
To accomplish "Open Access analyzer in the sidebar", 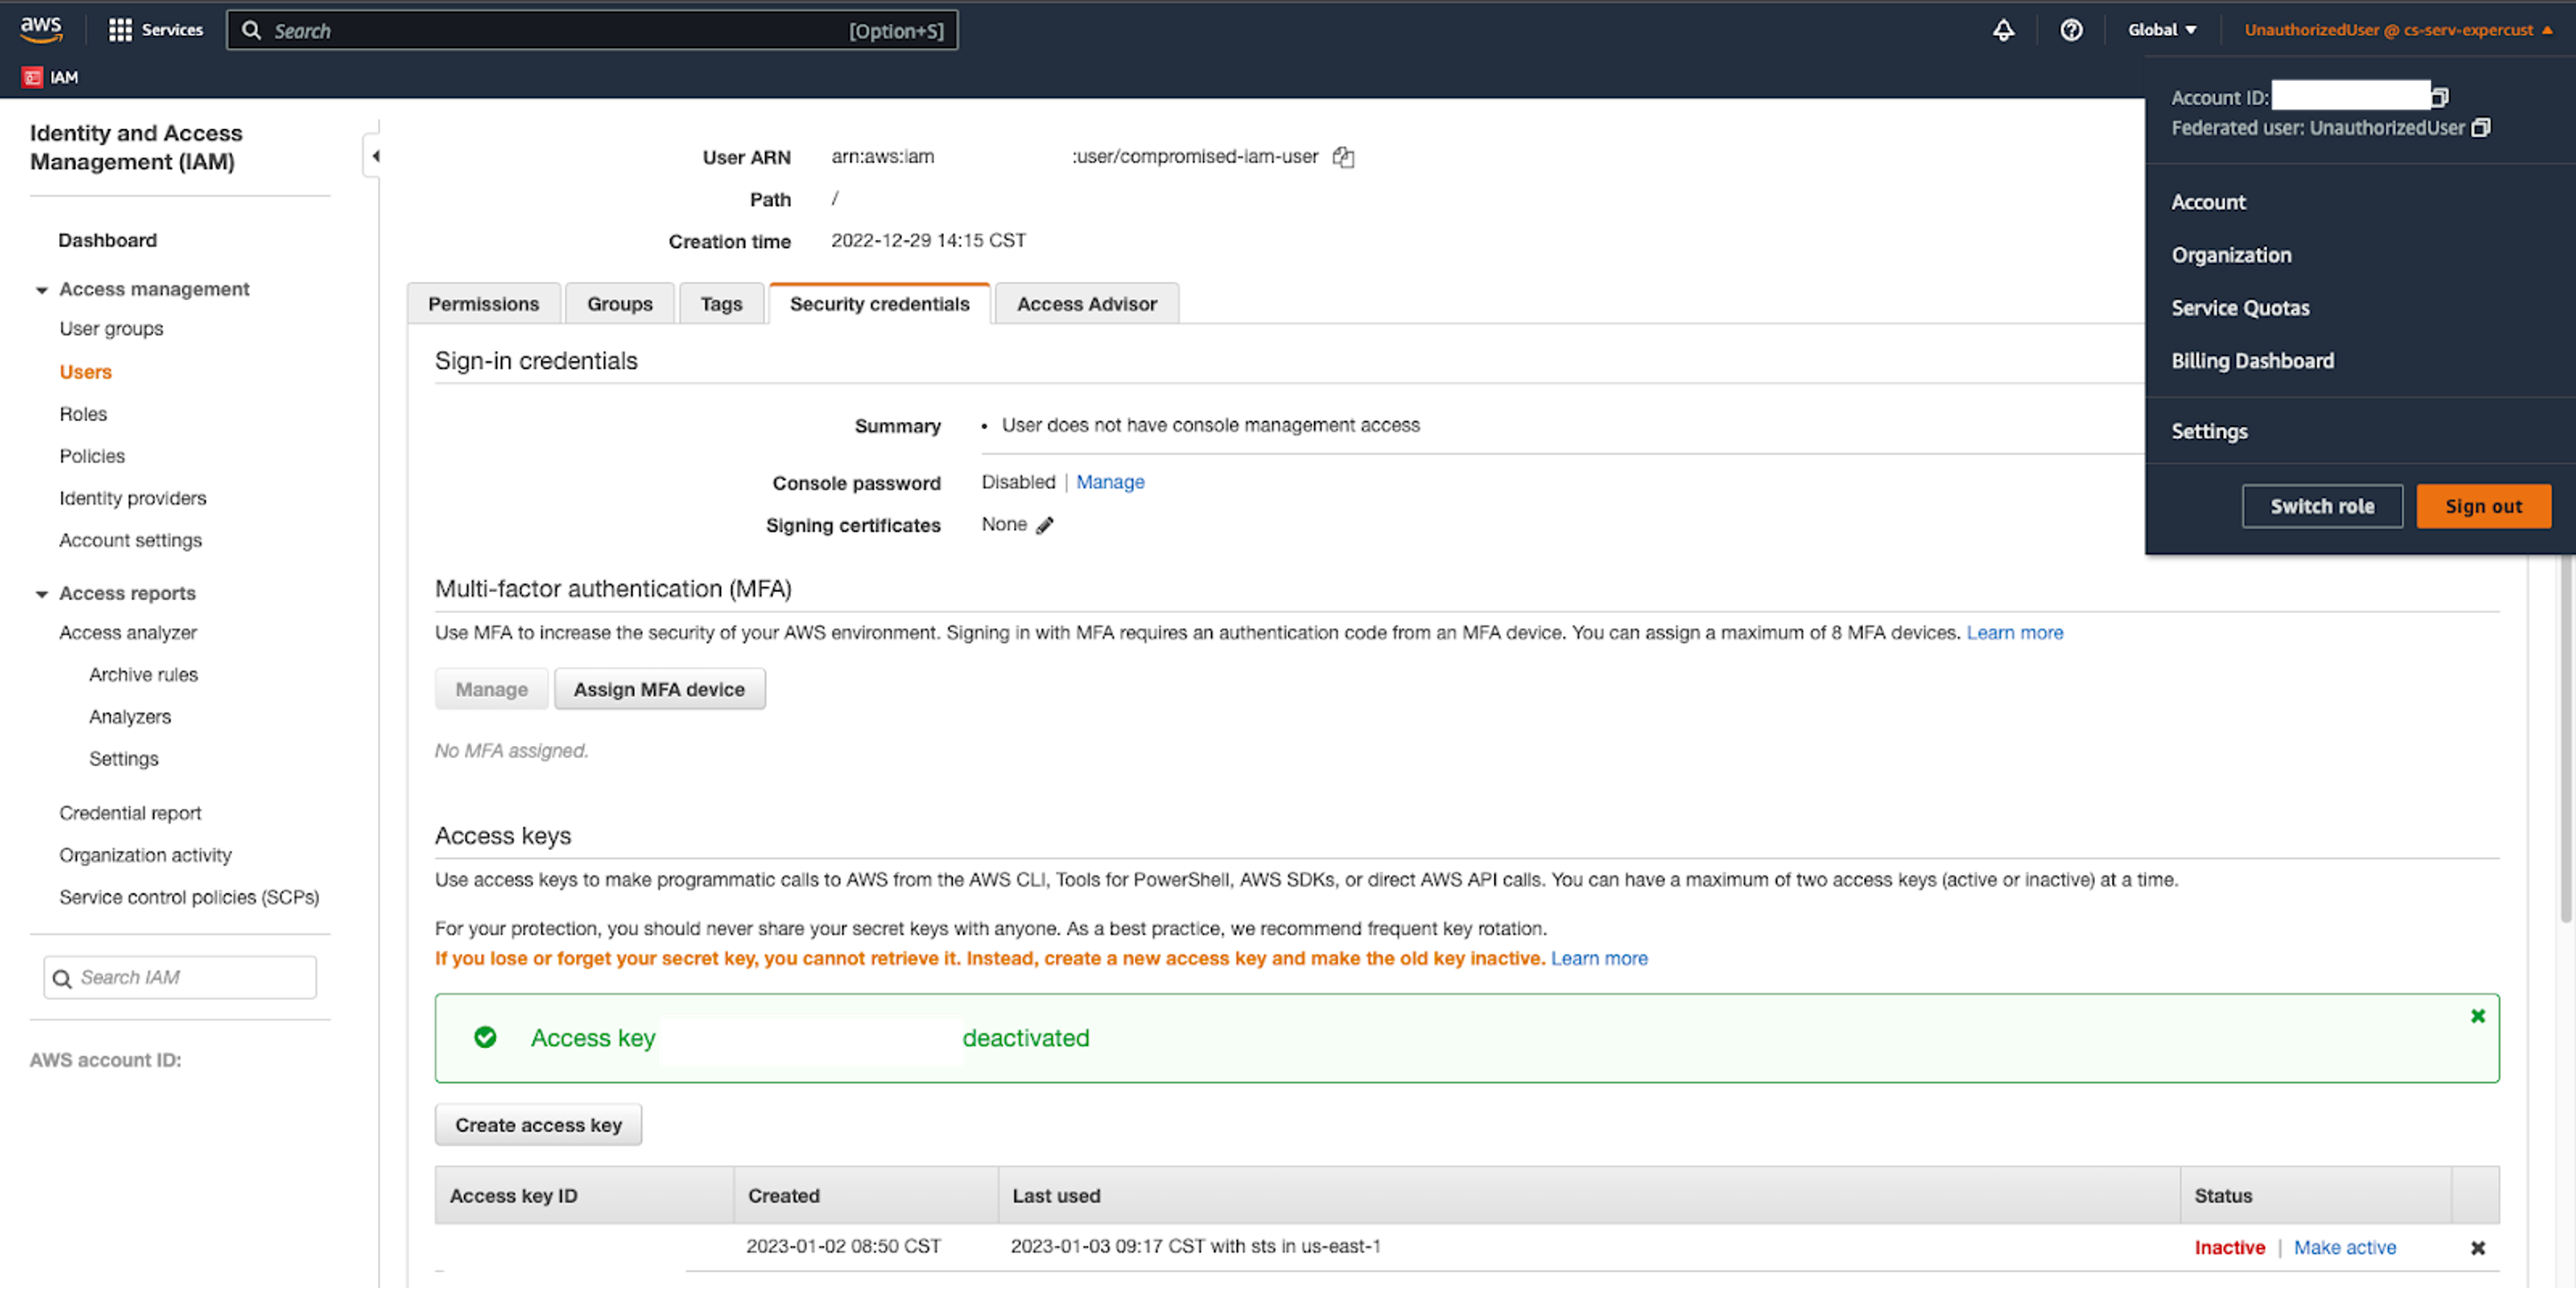I will (128, 633).
